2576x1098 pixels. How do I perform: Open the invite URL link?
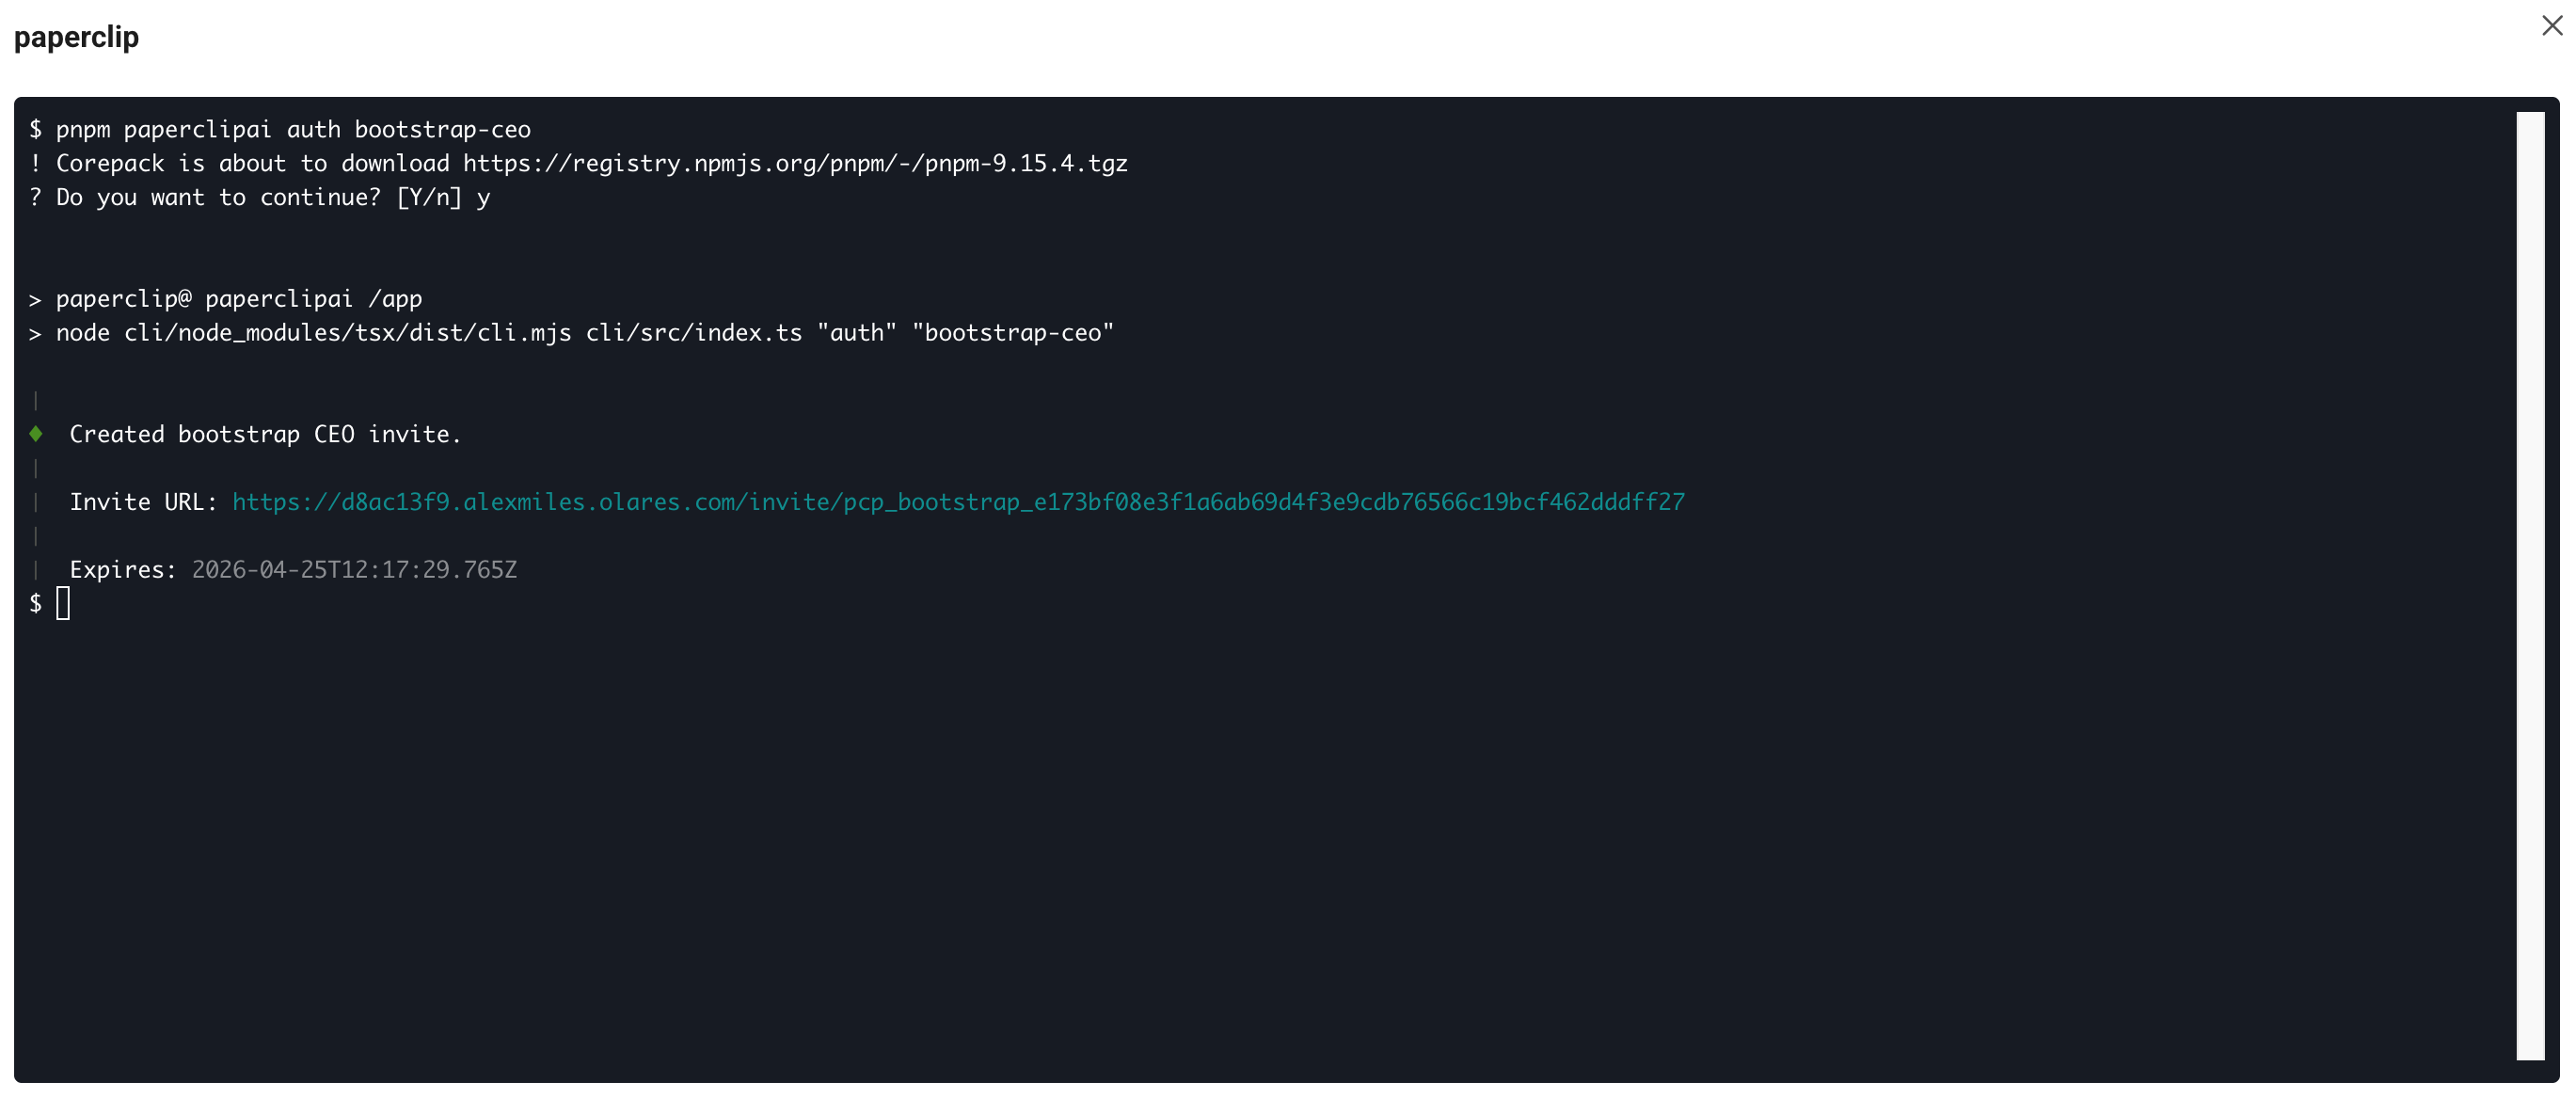click(x=957, y=501)
